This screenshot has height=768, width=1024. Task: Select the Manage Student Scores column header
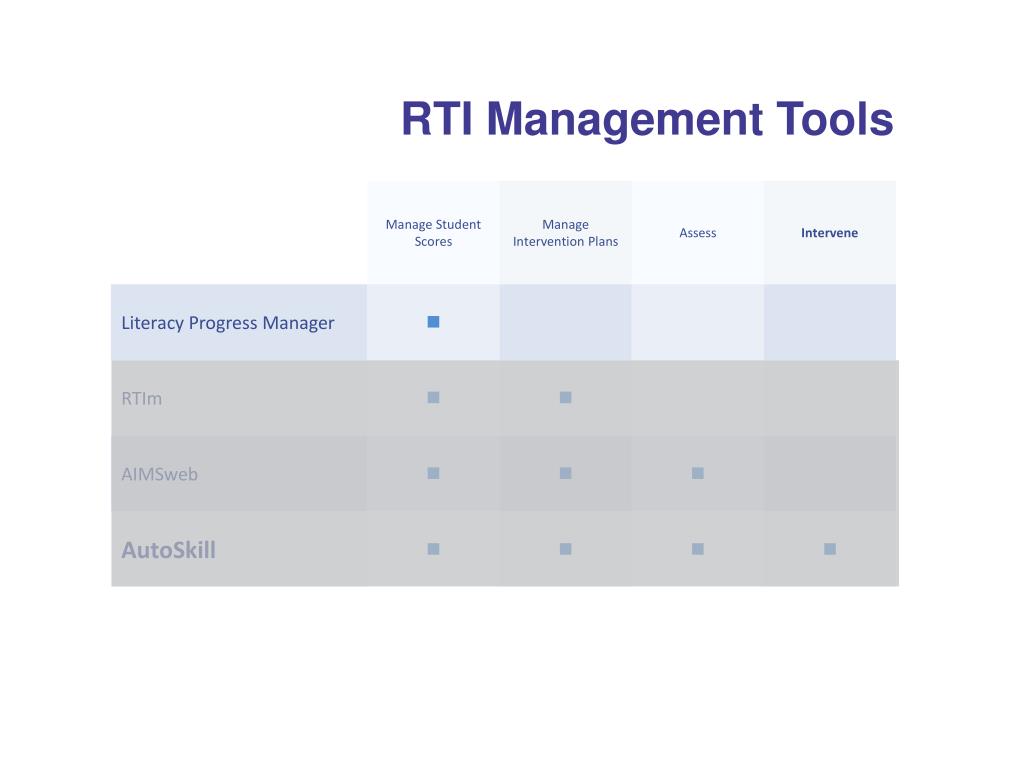tap(433, 232)
